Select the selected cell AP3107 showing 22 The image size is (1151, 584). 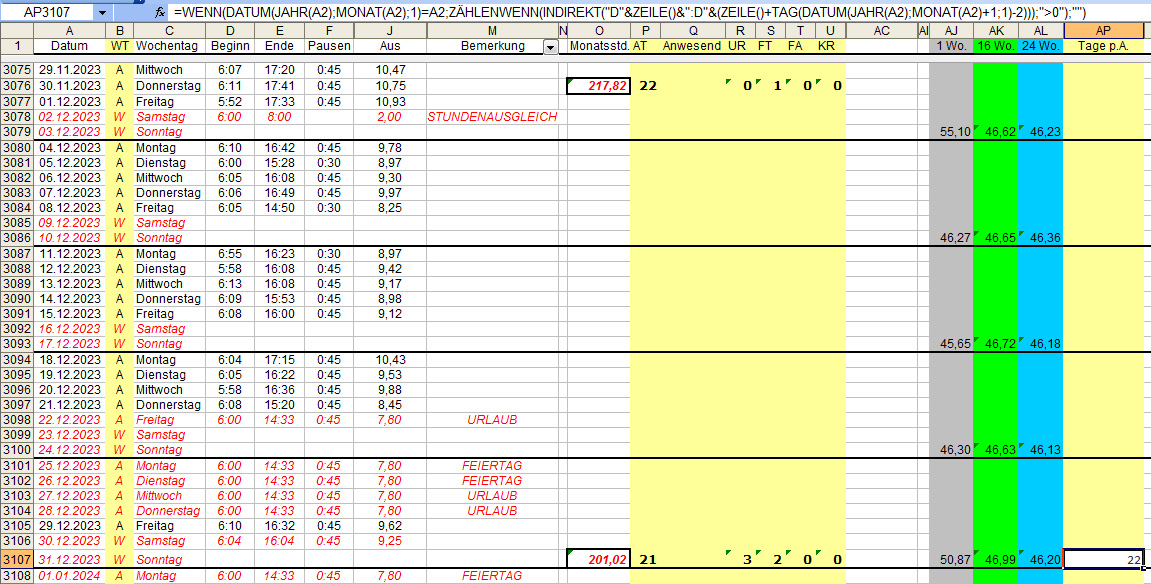1103,560
